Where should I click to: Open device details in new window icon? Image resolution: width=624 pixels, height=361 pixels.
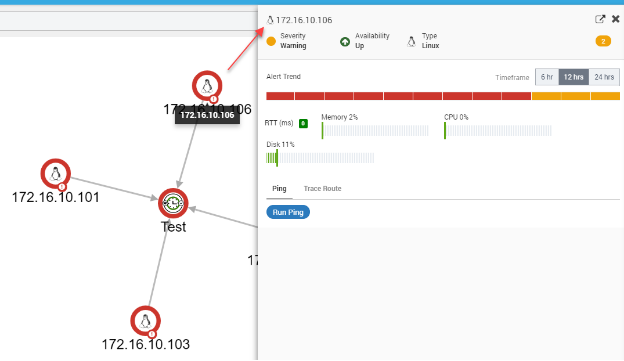[600, 19]
